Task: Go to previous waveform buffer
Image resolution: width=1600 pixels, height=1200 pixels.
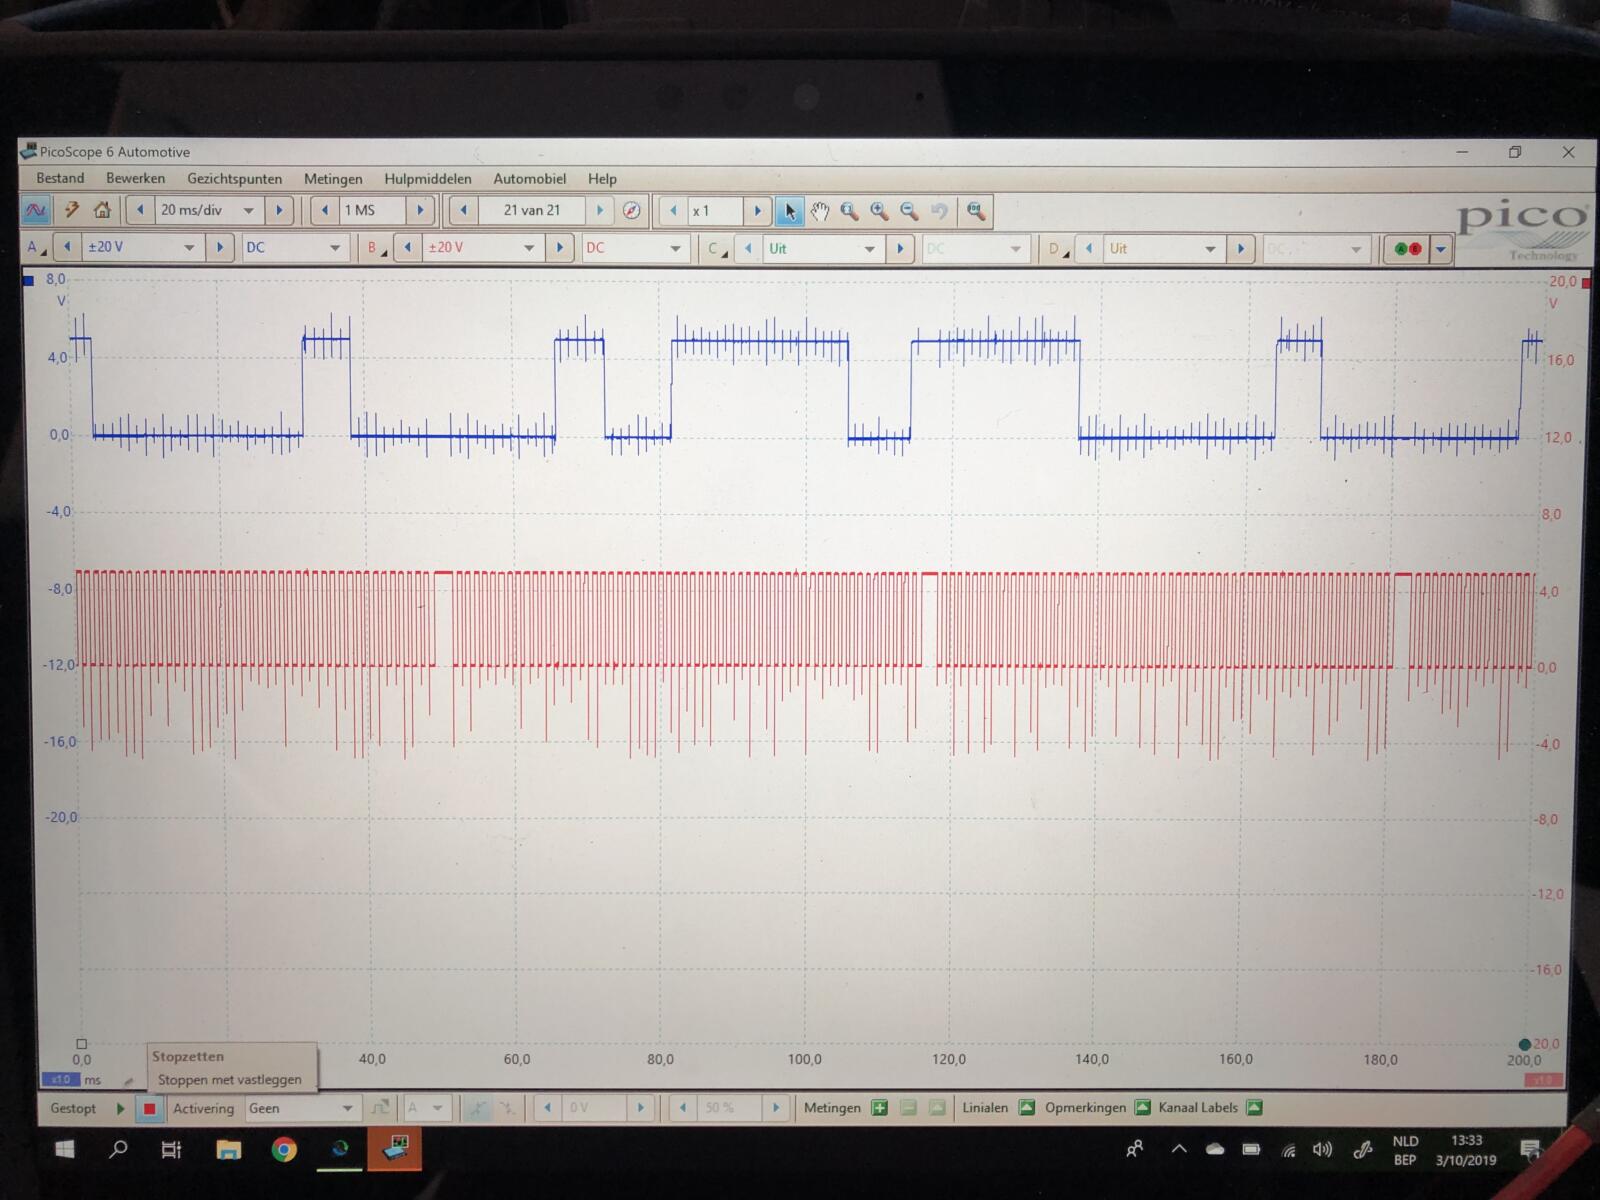Action: [x=463, y=210]
